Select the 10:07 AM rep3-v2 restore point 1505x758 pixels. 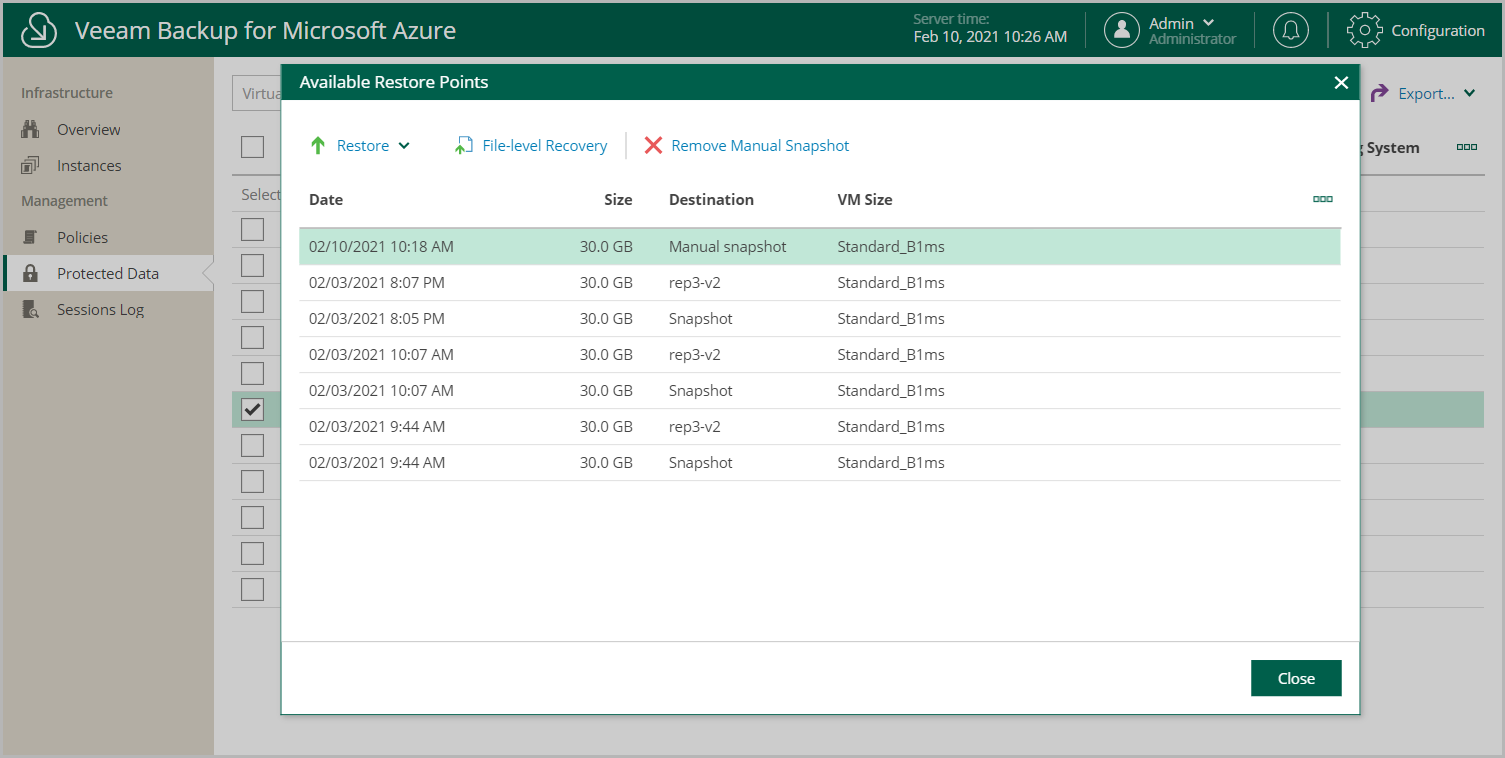click(x=820, y=354)
